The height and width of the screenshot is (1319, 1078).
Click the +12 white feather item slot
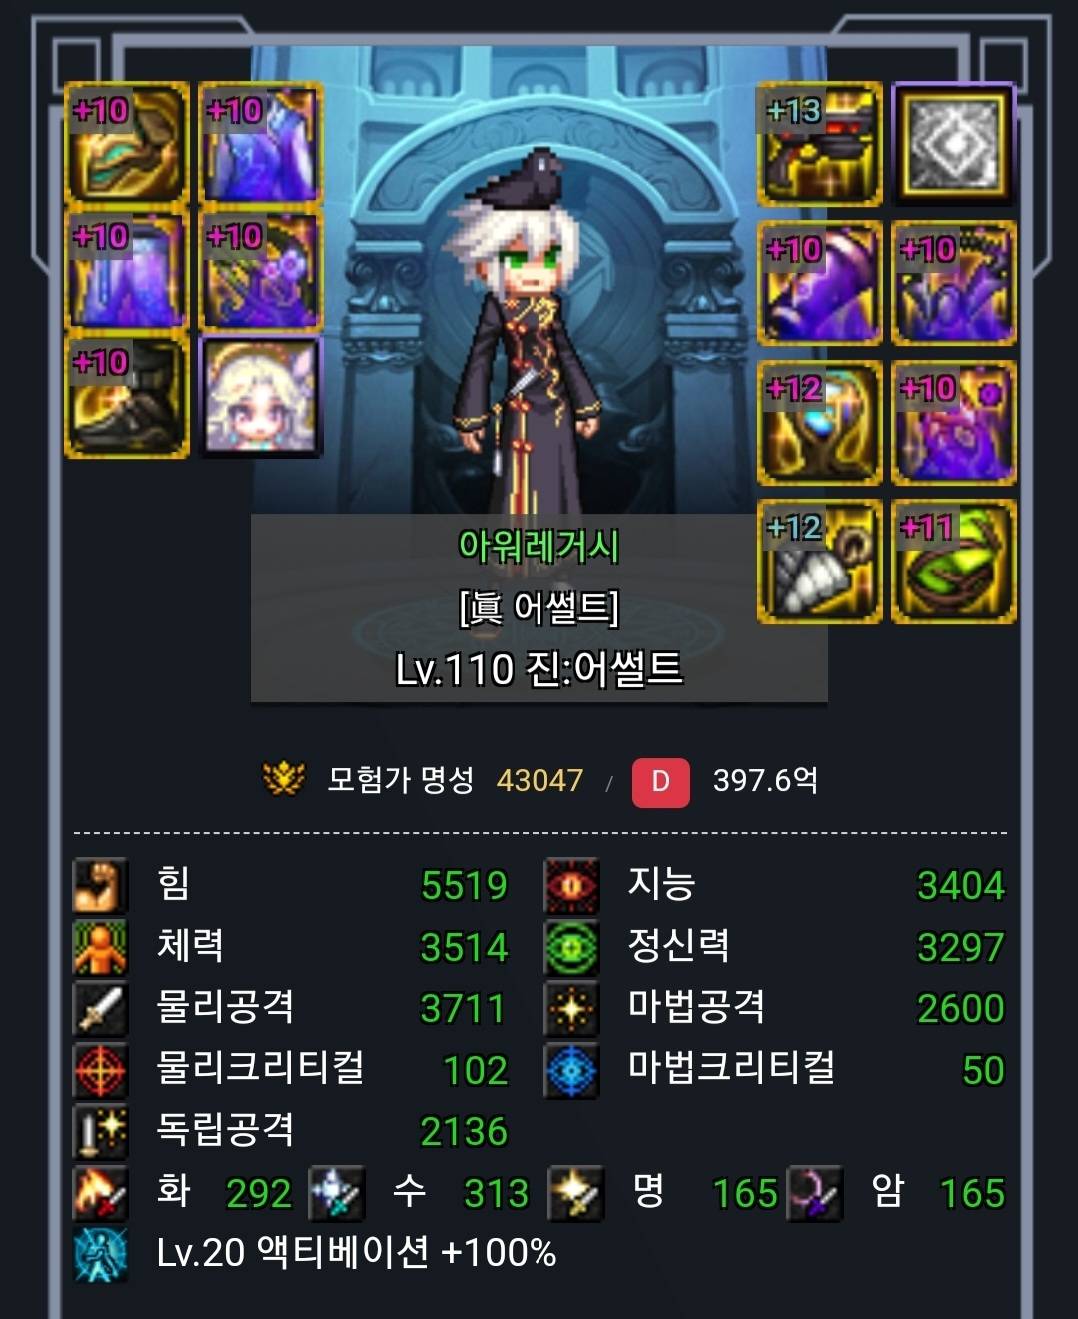point(819,562)
